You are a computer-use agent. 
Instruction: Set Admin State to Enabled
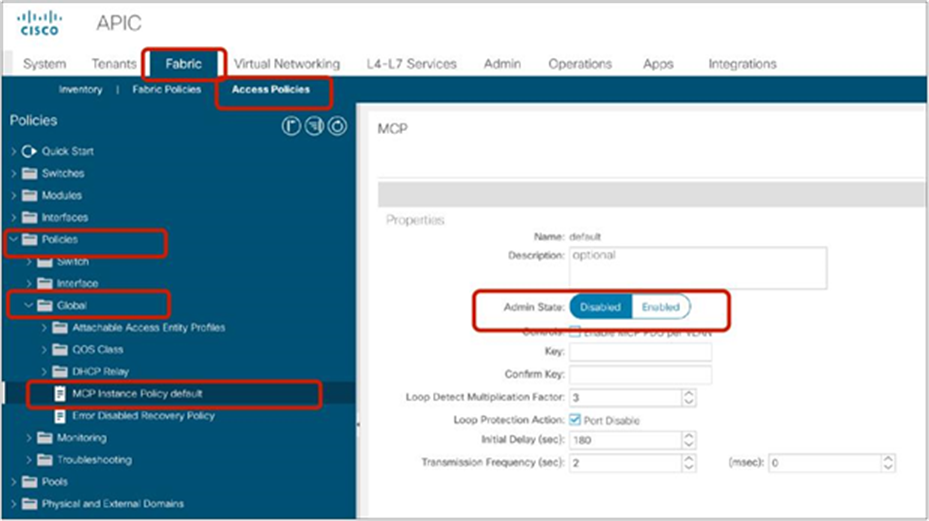pos(661,307)
